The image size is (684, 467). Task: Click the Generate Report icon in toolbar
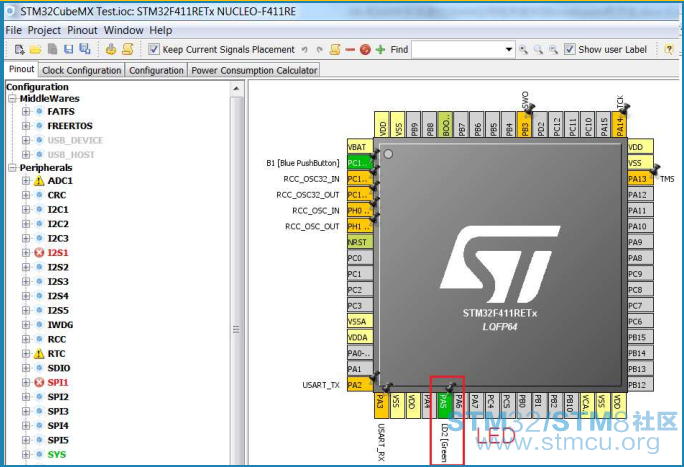(x=127, y=49)
